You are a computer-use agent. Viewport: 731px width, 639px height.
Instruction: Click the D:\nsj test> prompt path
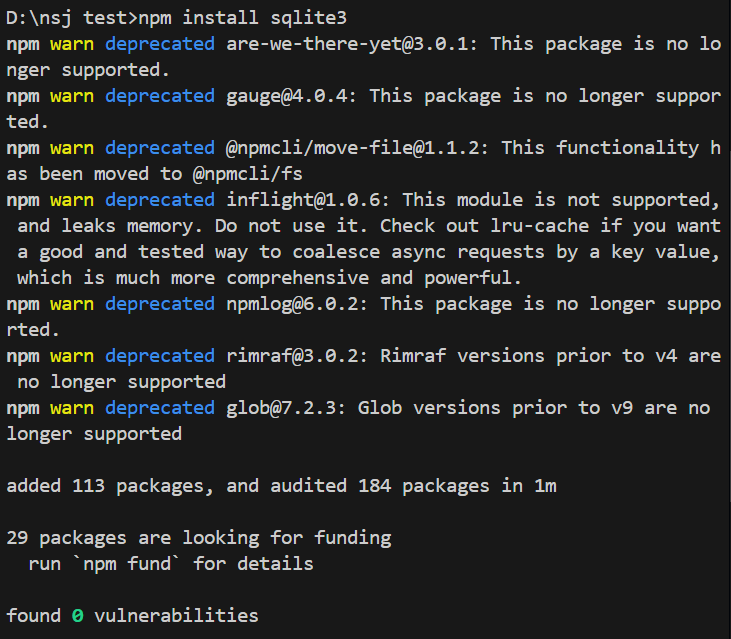point(71,18)
